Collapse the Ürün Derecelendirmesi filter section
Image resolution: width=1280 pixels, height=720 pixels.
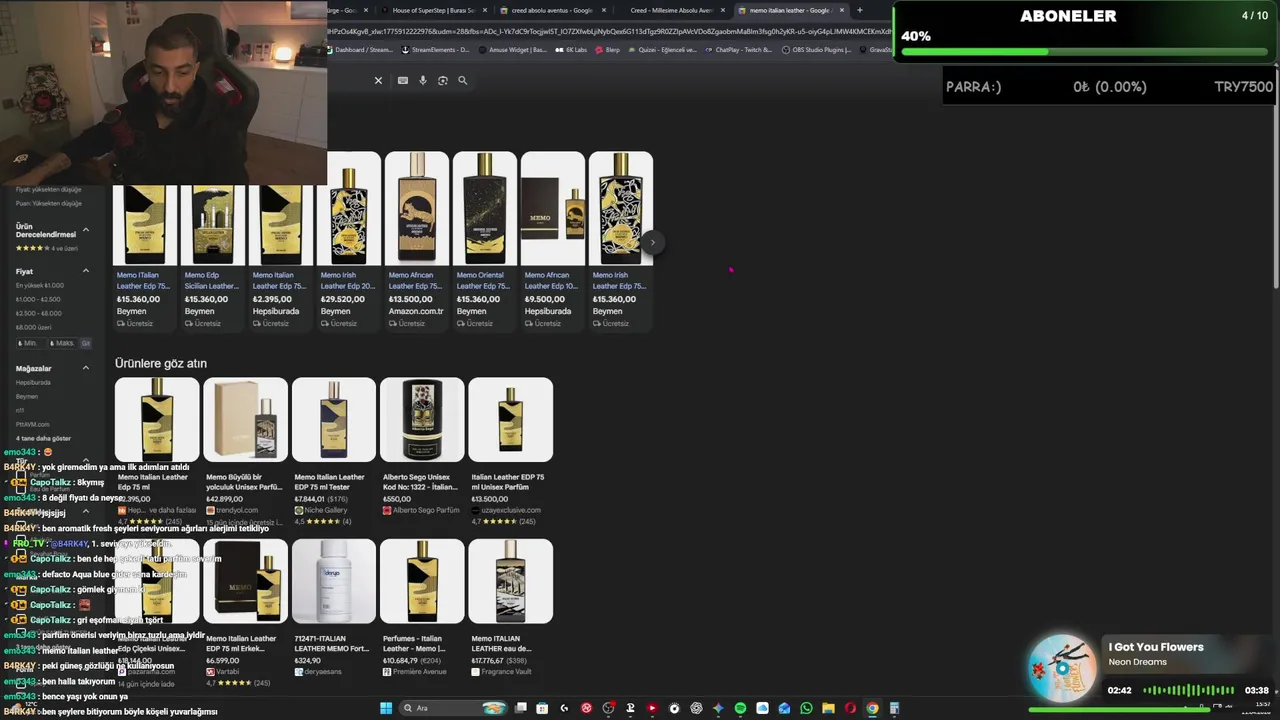click(86, 230)
